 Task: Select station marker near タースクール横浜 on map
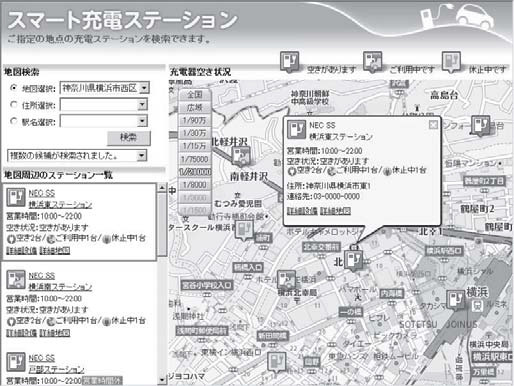point(245,231)
